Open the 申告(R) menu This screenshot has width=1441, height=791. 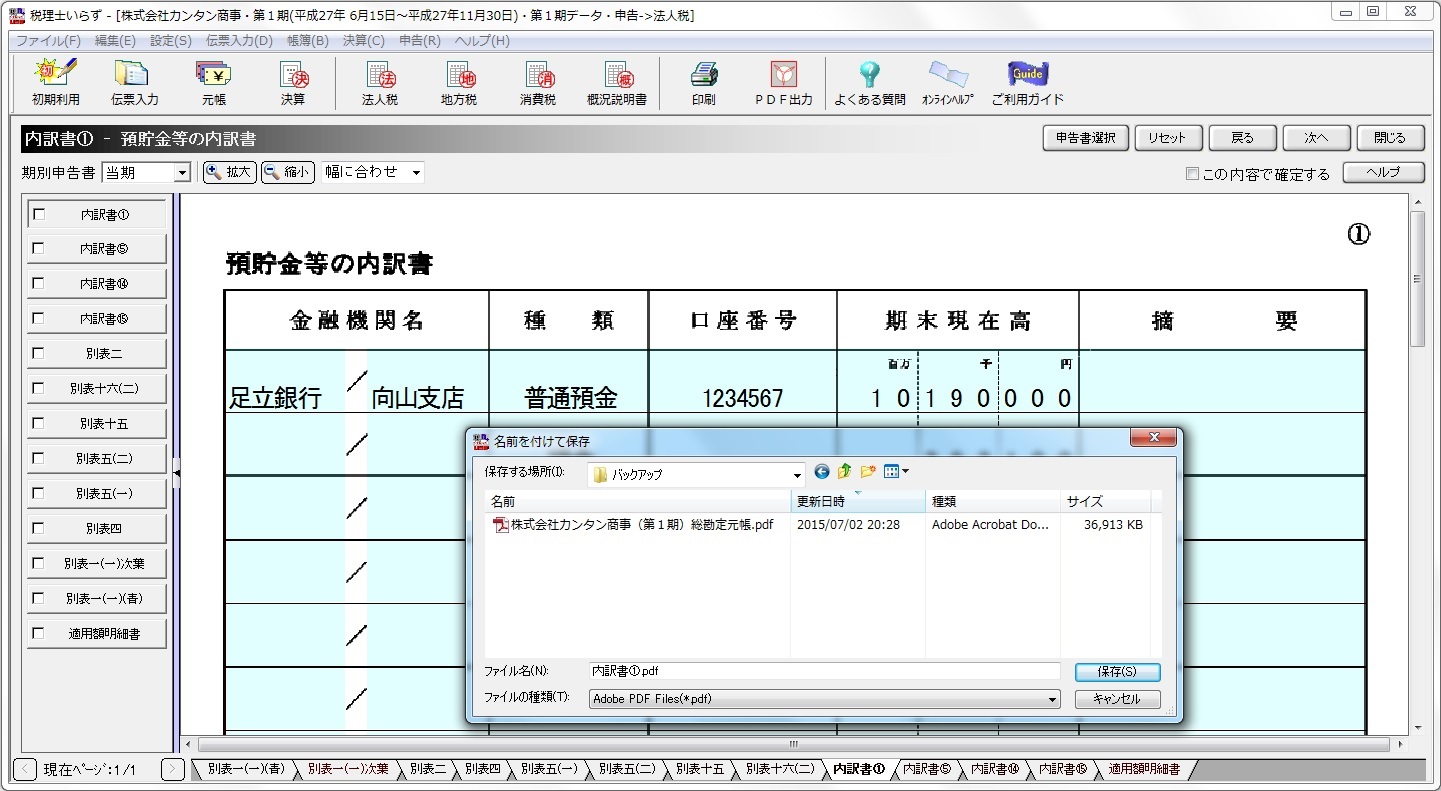pos(419,41)
